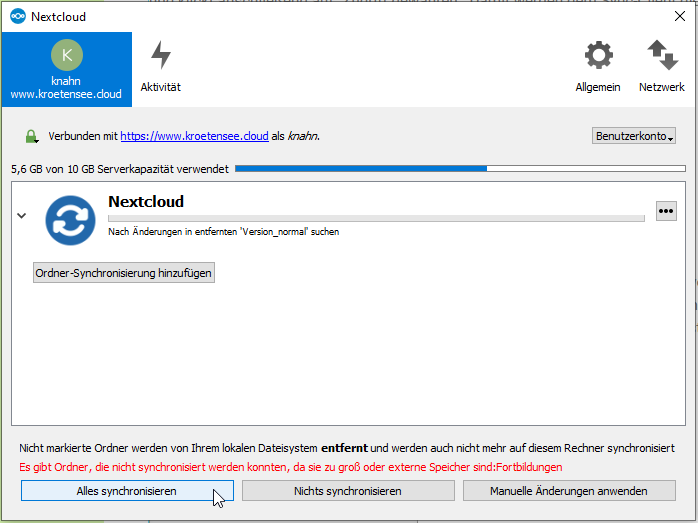Click the knahn avatar circle
This screenshot has height=523, width=698.
click(67, 55)
